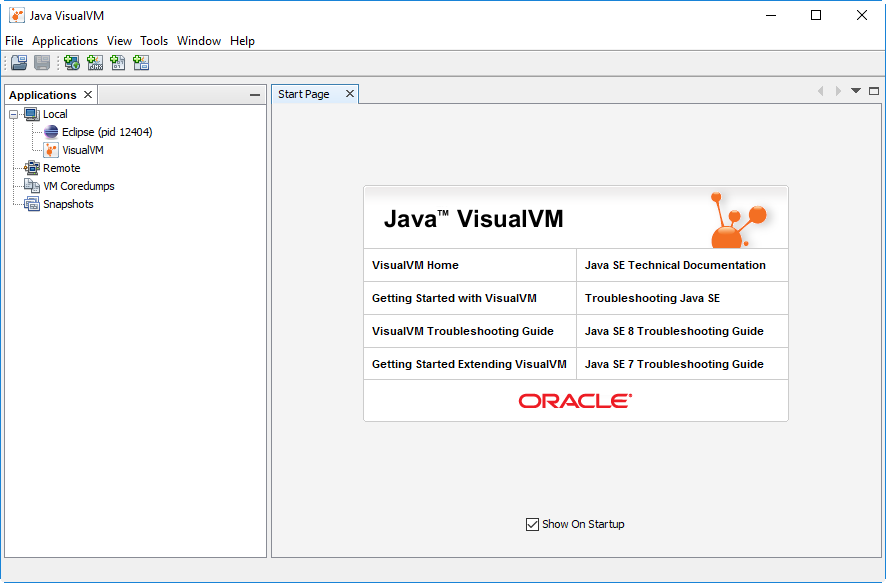Select the VM Coredumps node

pyautogui.click(x=78, y=186)
